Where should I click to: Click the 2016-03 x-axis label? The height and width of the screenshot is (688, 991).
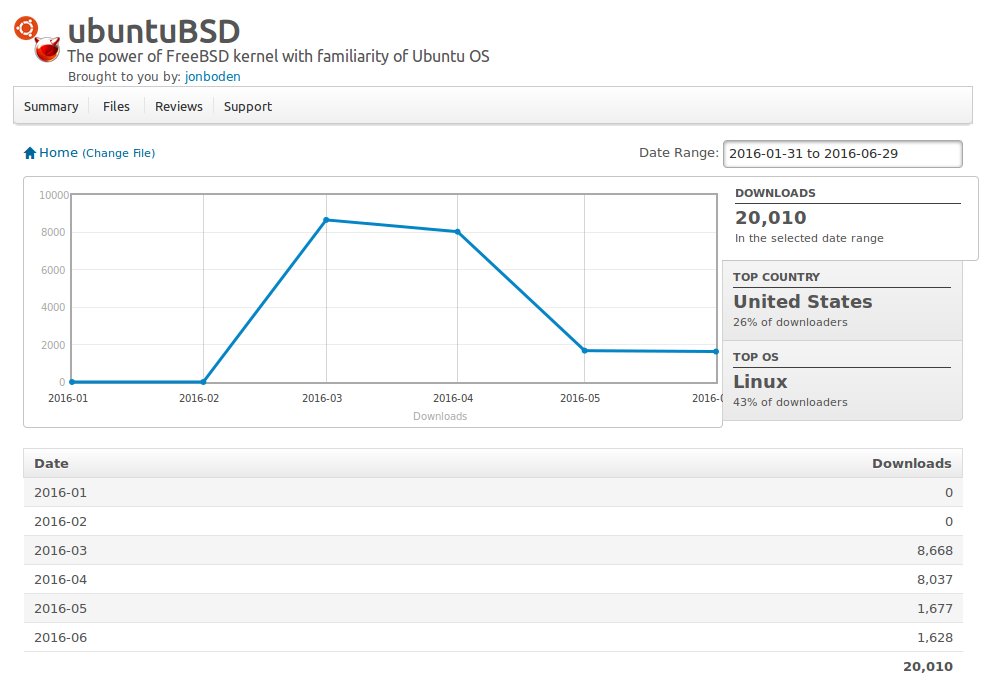click(322, 398)
